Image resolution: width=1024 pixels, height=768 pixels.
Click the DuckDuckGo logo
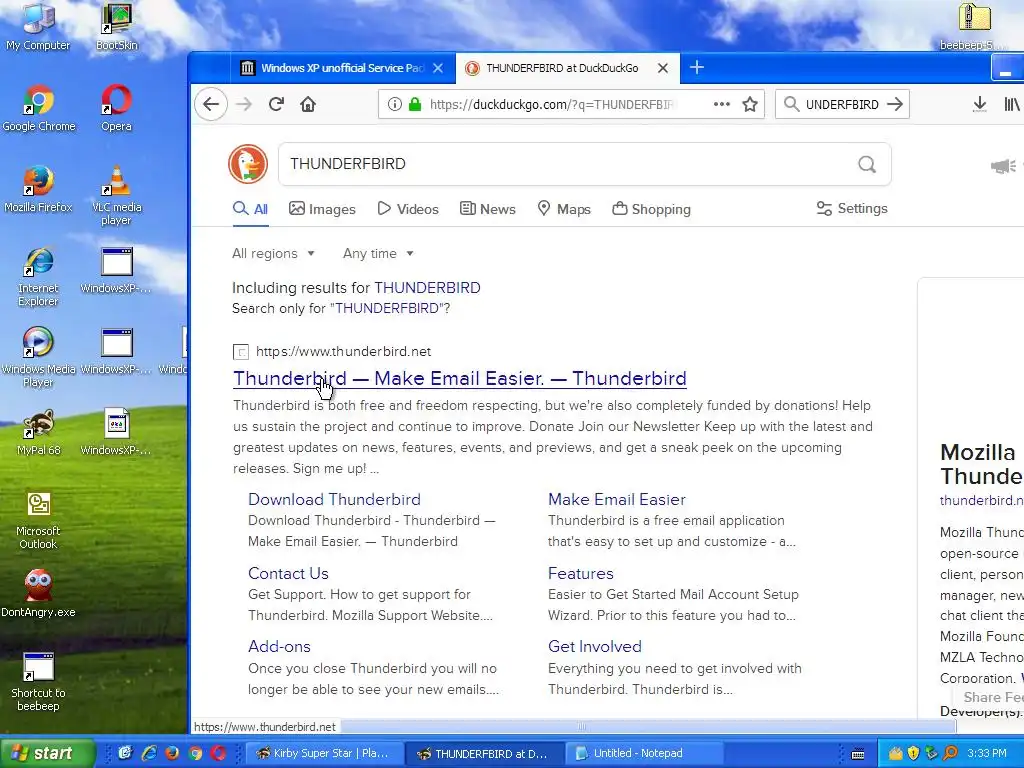[x=248, y=163]
